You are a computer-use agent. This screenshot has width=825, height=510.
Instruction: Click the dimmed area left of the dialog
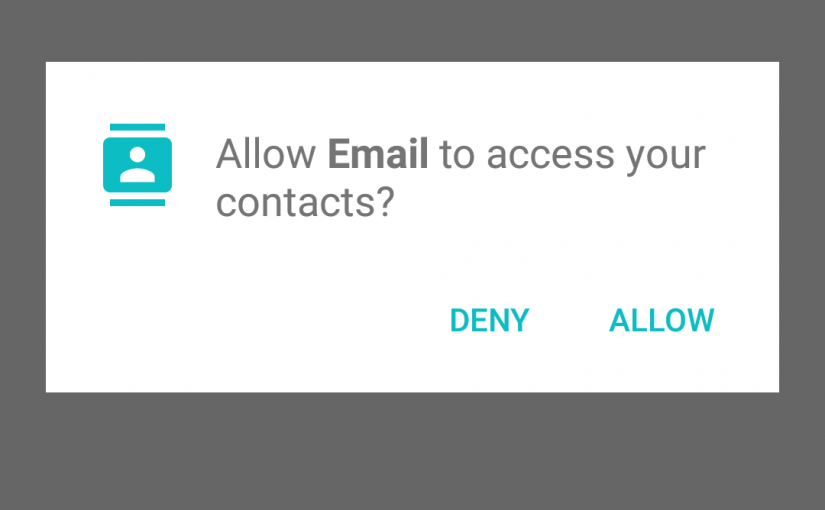click(x=23, y=227)
